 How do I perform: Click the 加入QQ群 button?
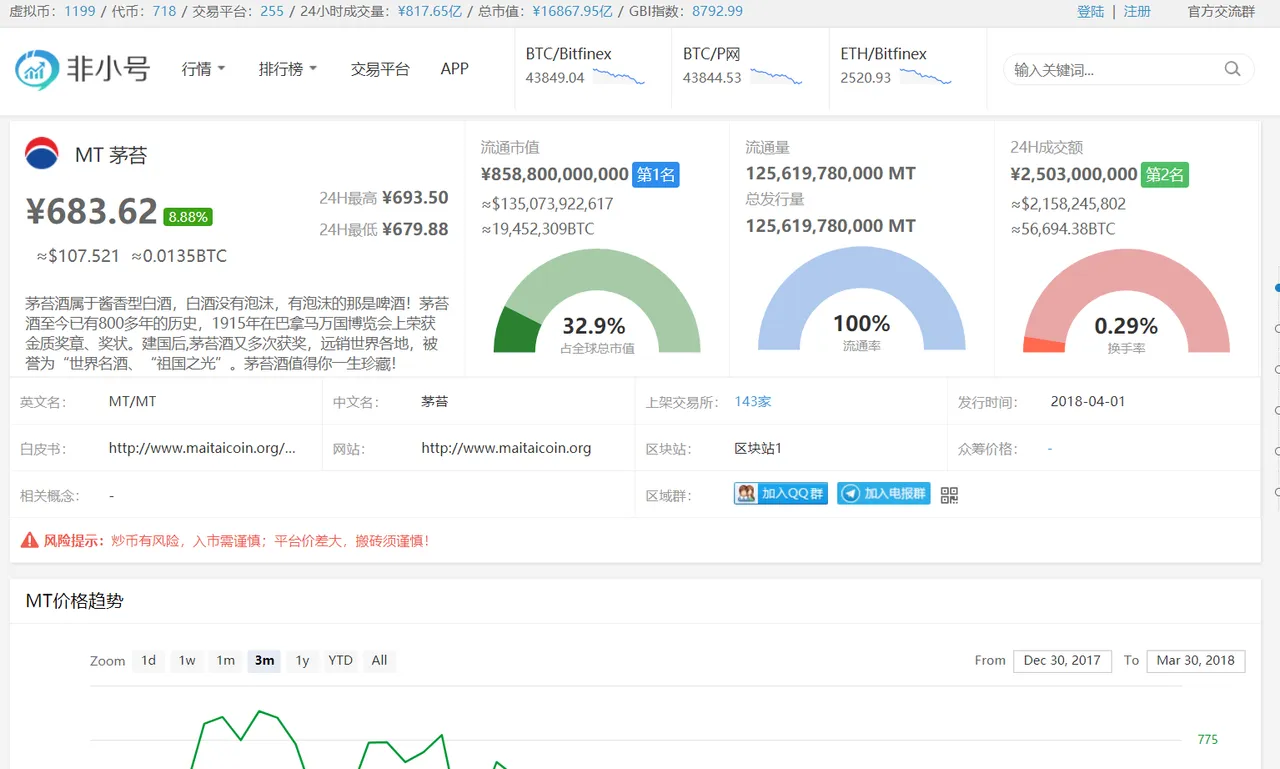click(x=781, y=494)
